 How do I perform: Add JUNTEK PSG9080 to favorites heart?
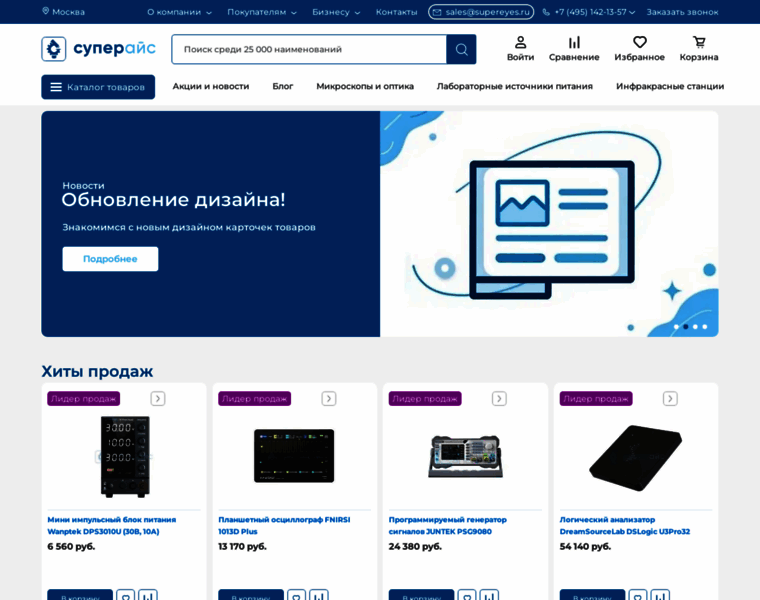pyautogui.click(x=467, y=595)
